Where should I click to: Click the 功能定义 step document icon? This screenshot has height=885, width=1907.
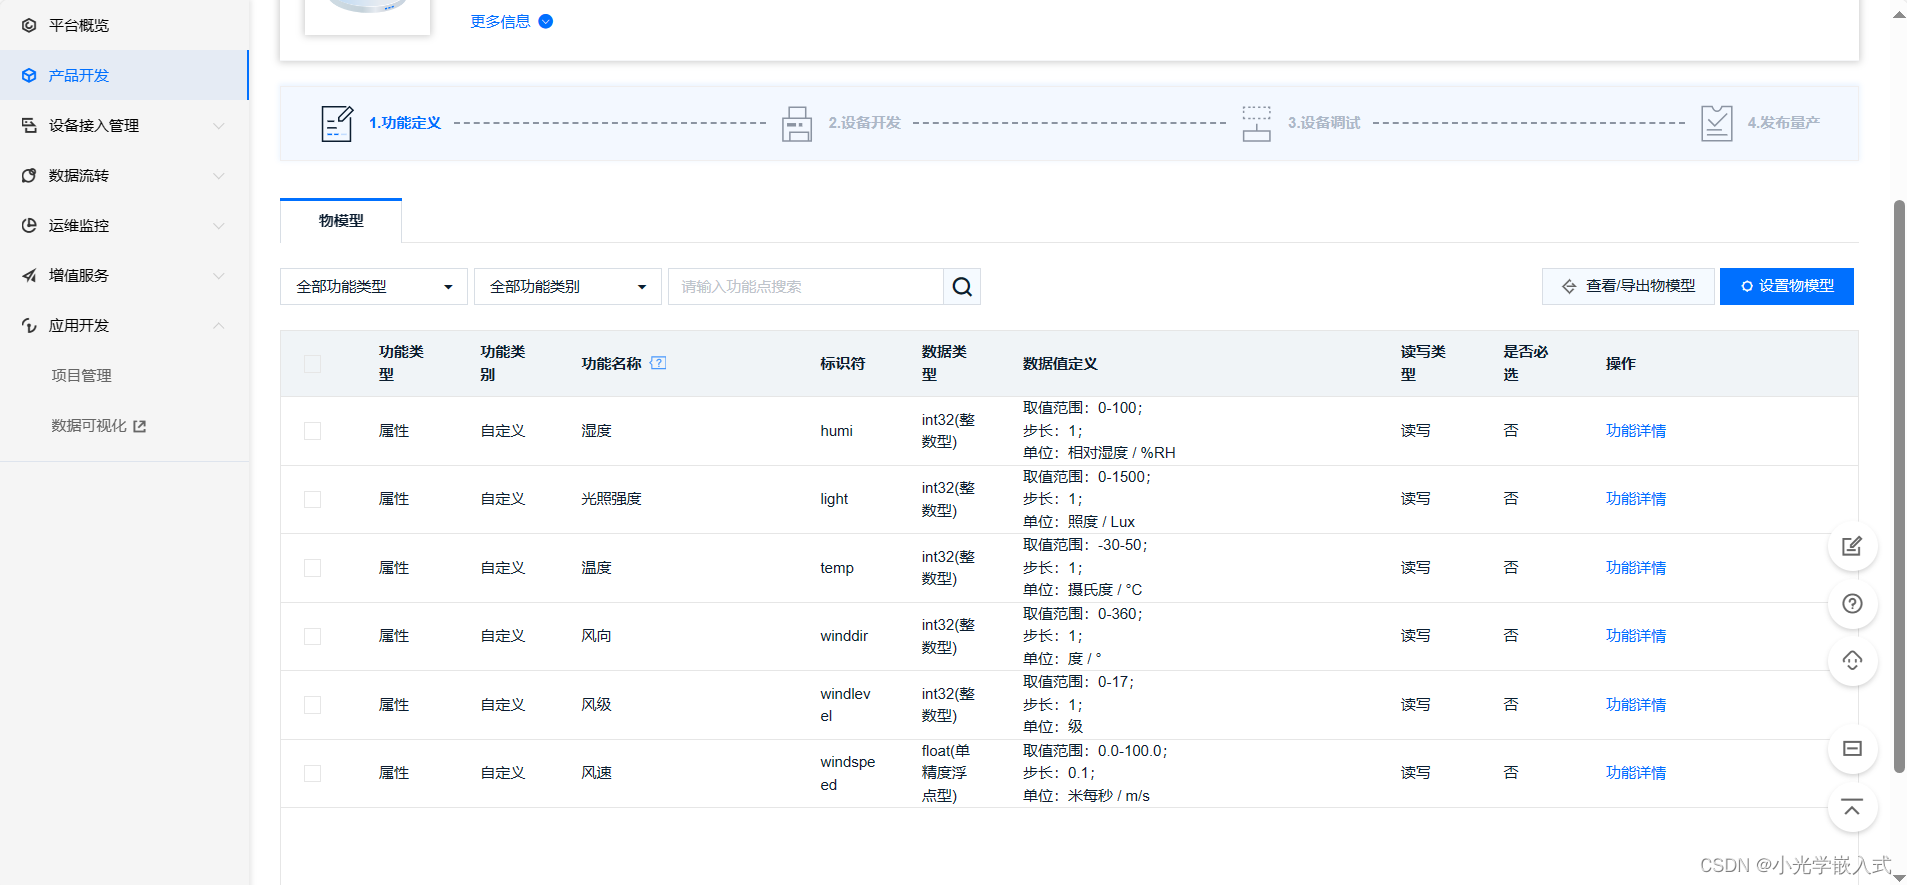(337, 123)
